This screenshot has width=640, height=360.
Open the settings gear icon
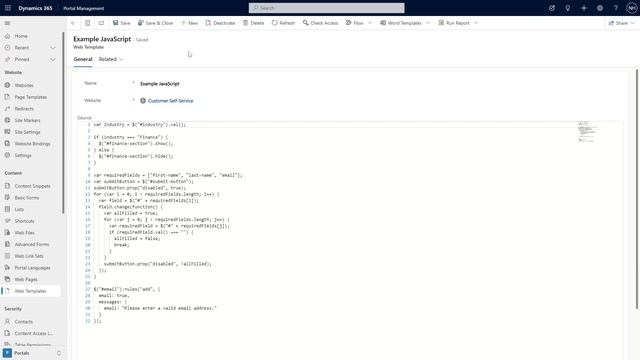[x=600, y=8]
